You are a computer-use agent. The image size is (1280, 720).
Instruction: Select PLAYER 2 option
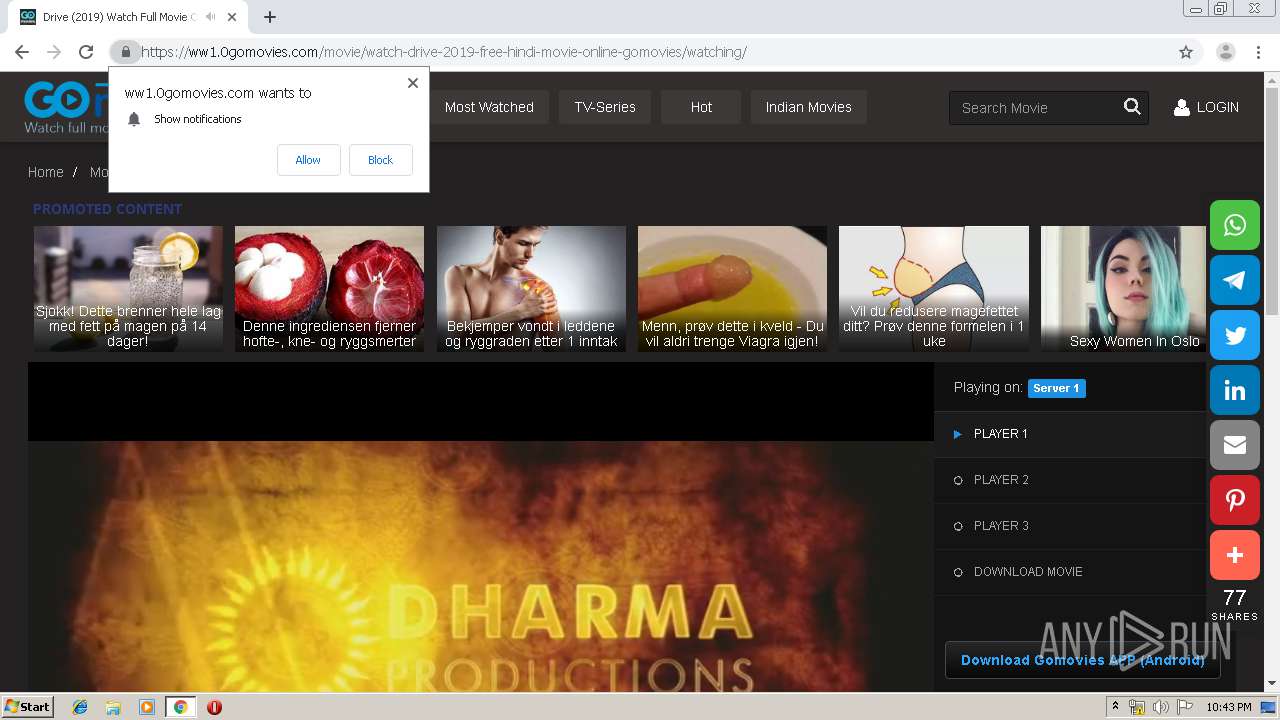coord(1070,480)
